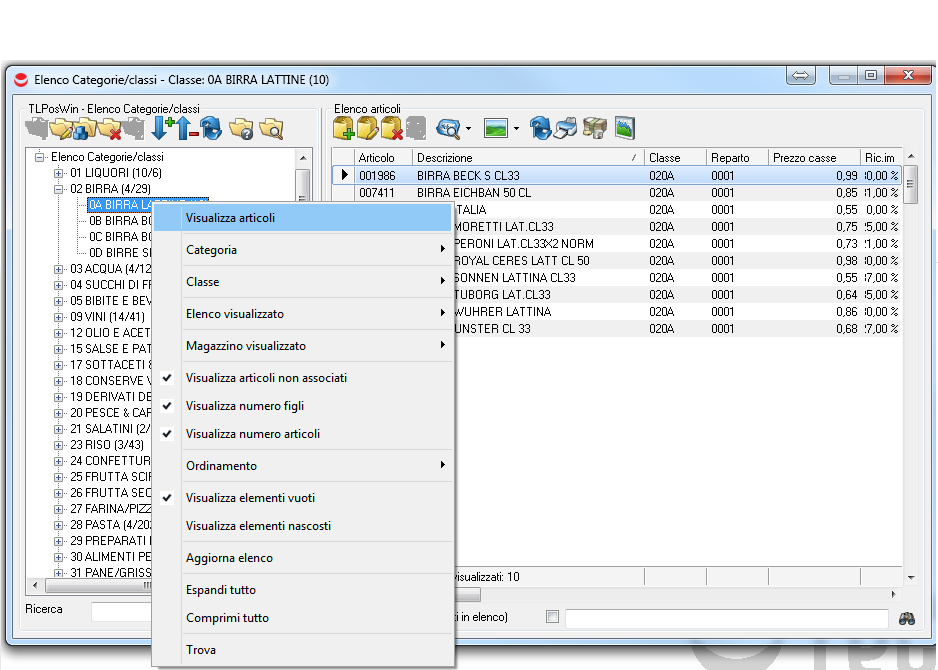Image resolution: width=938 pixels, height=670 pixels.
Task: Uncheck Visualizza elementi vuoti option
Action: [250, 498]
